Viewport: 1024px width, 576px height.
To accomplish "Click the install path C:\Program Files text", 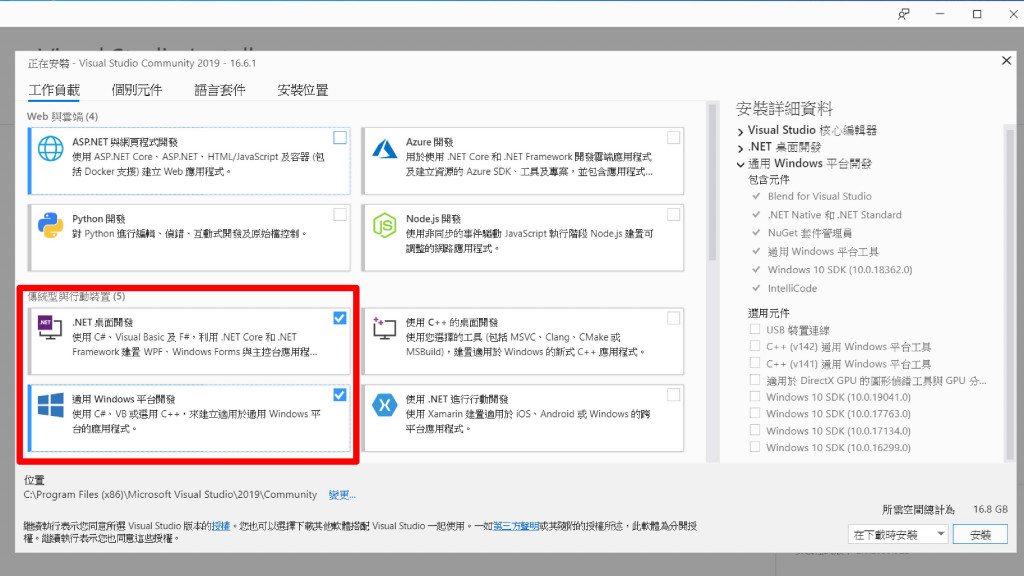I will (x=170, y=494).
